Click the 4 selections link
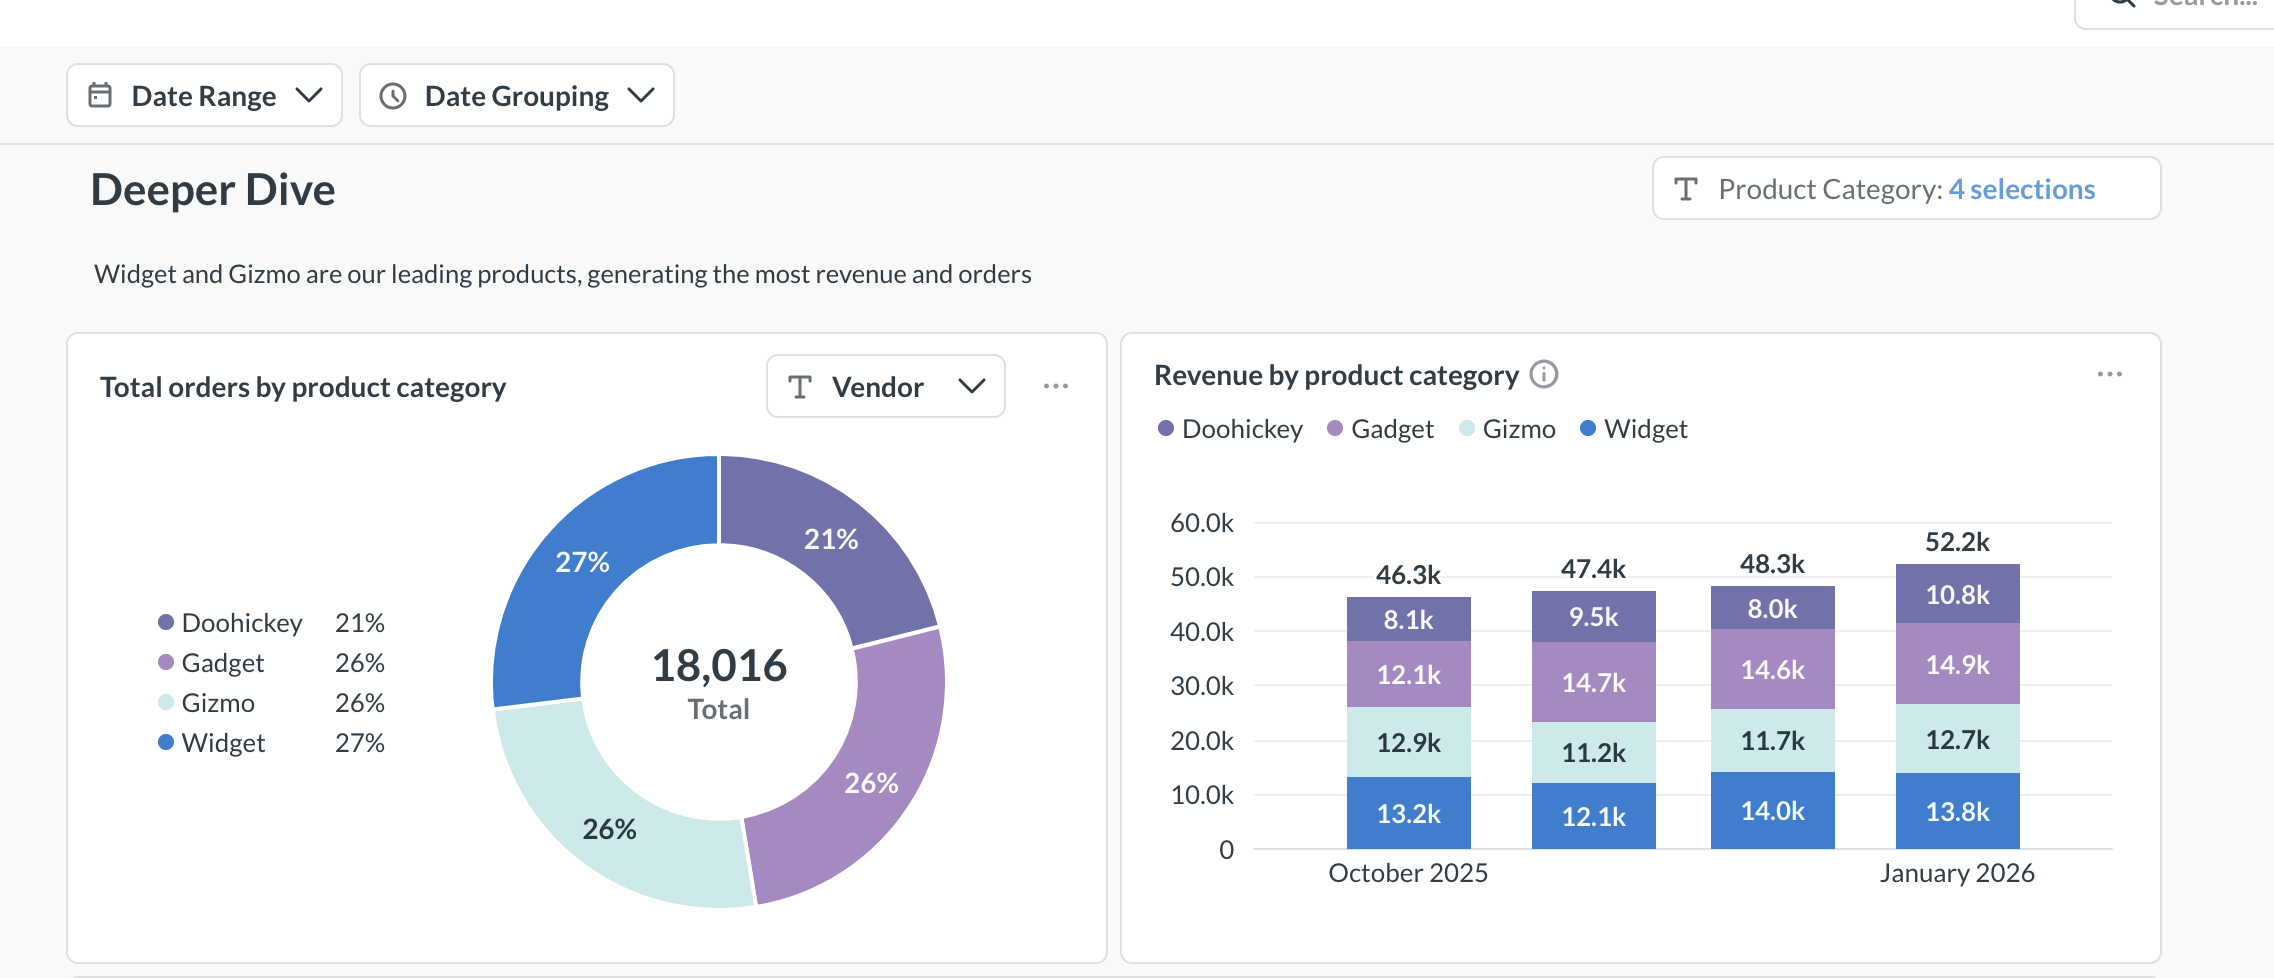The image size is (2274, 978). point(2021,189)
